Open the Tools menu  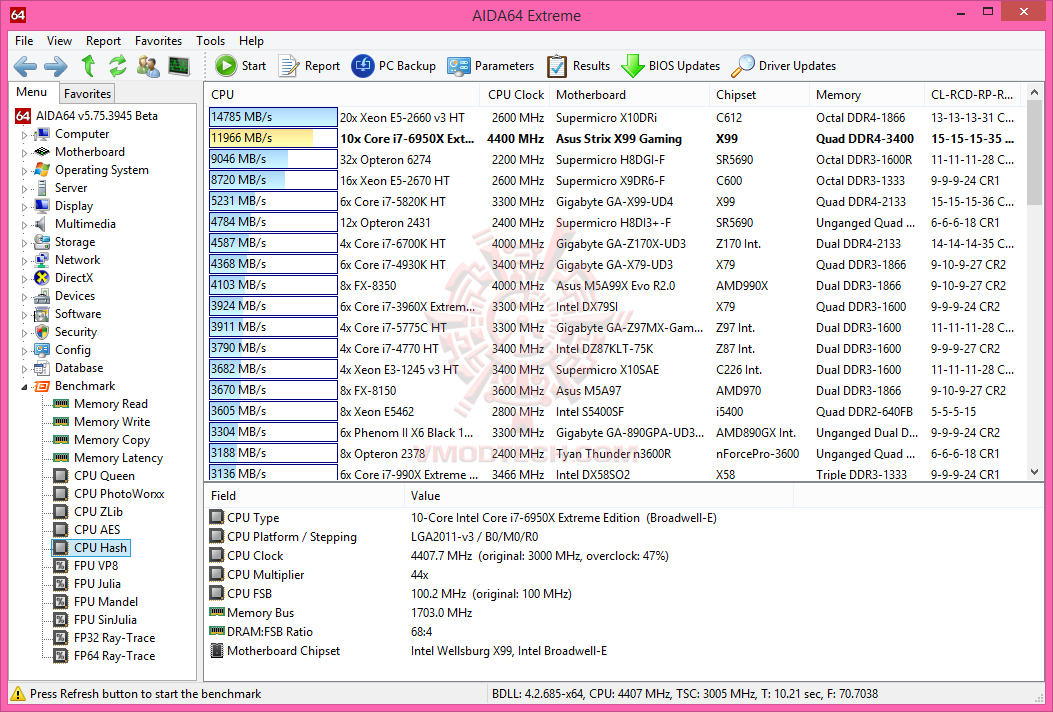pyautogui.click(x=210, y=41)
